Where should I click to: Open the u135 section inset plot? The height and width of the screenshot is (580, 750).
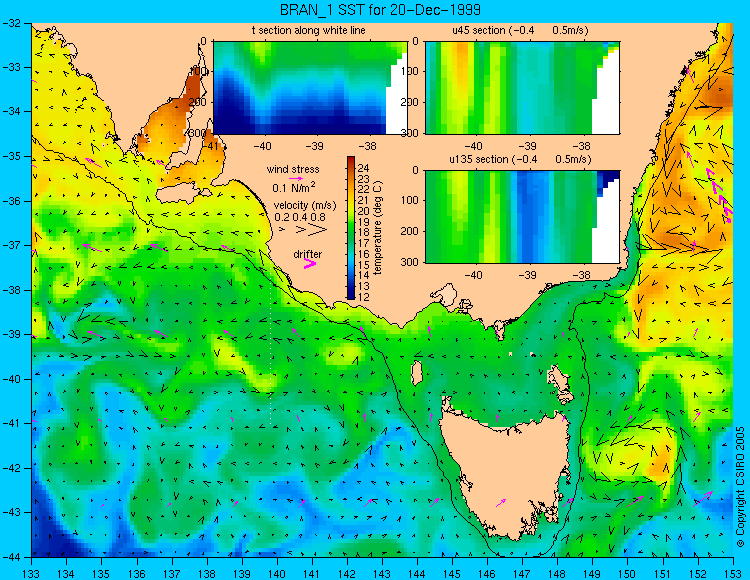[522, 217]
